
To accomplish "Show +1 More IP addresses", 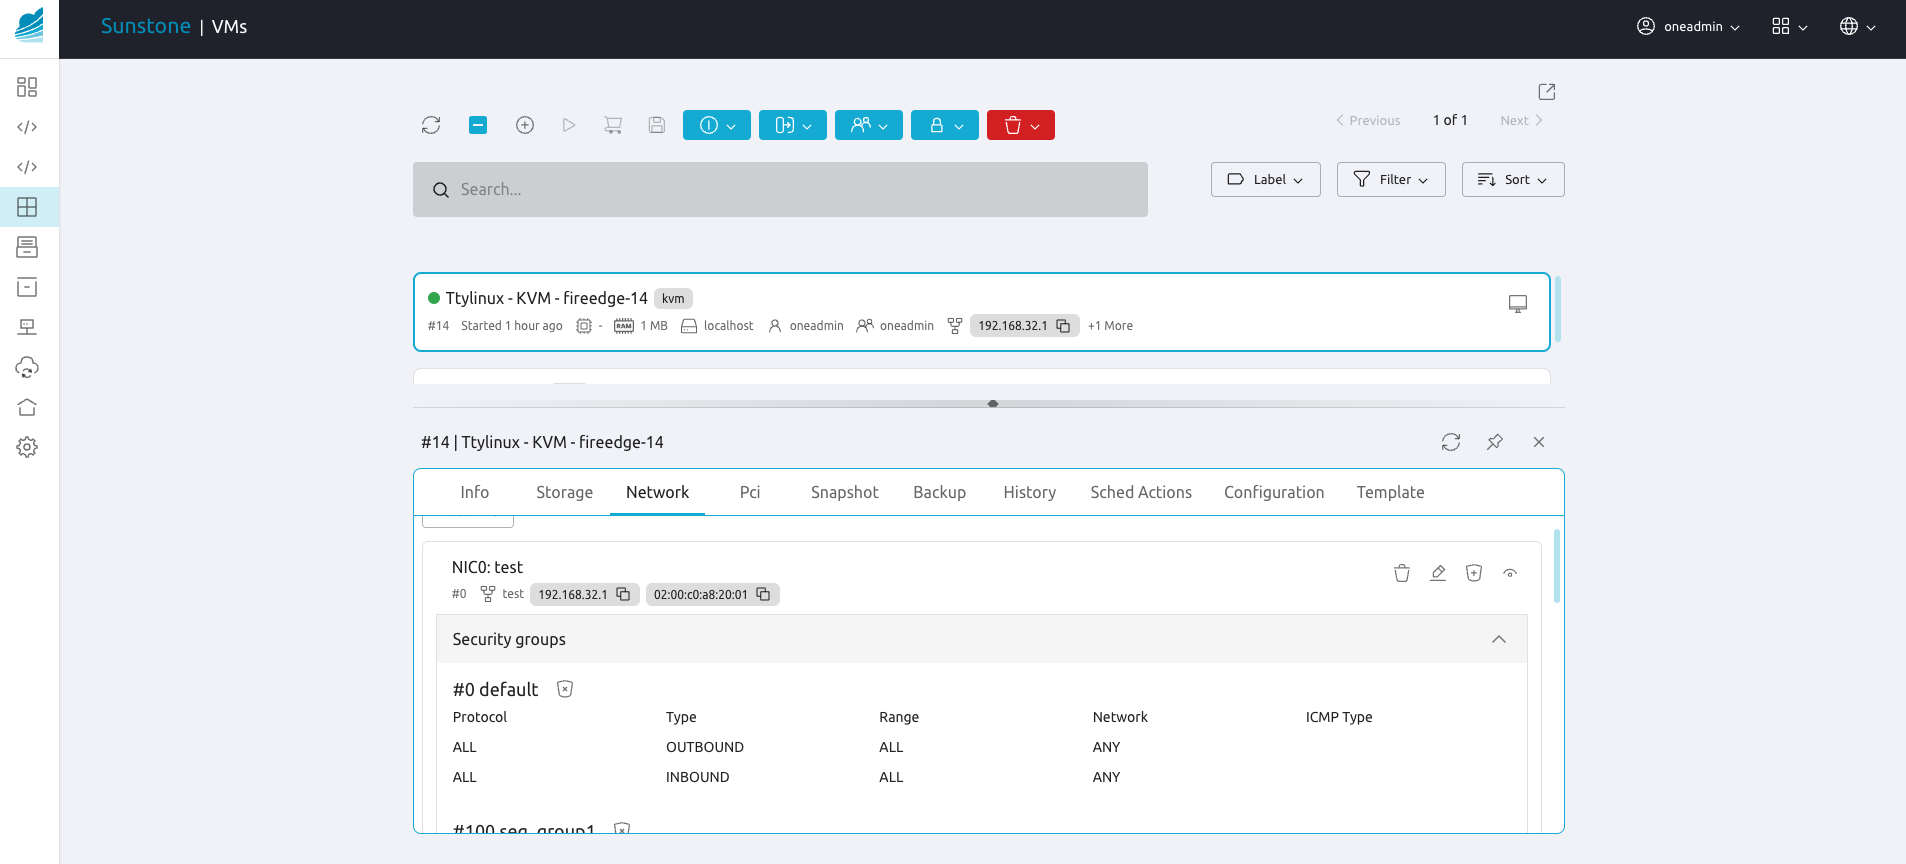I will [x=1110, y=326].
